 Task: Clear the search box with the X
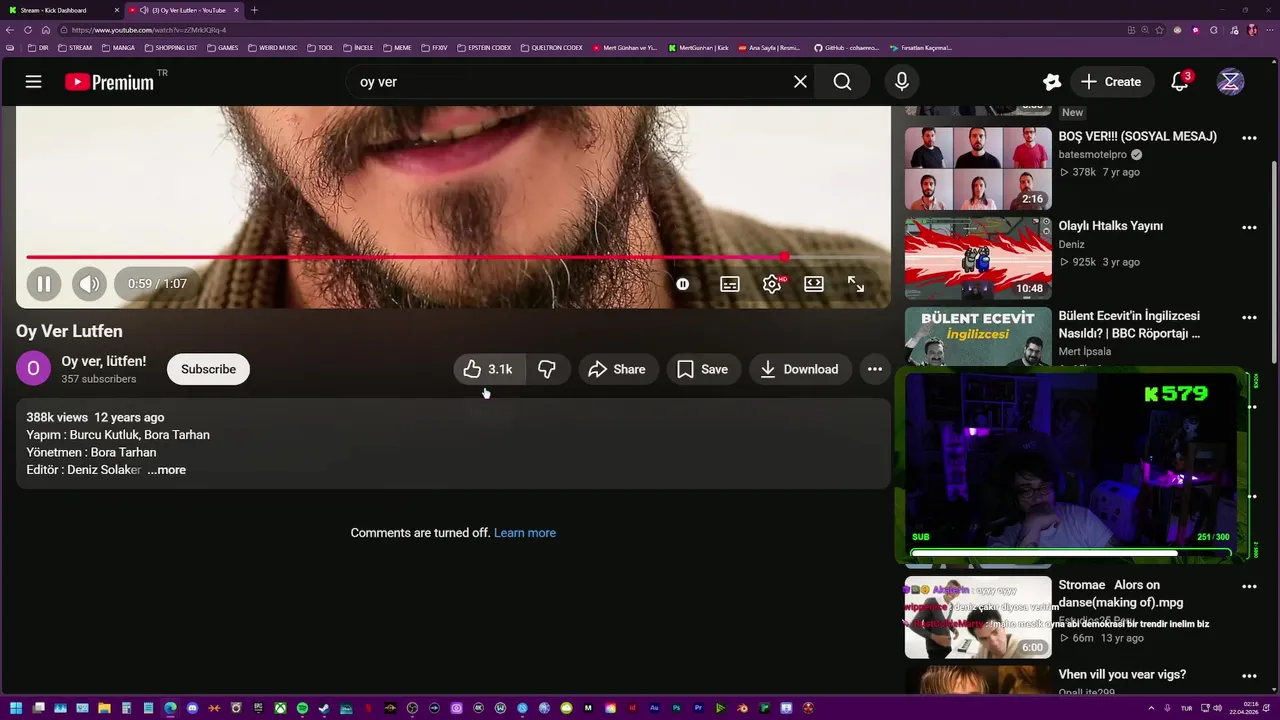pos(800,82)
